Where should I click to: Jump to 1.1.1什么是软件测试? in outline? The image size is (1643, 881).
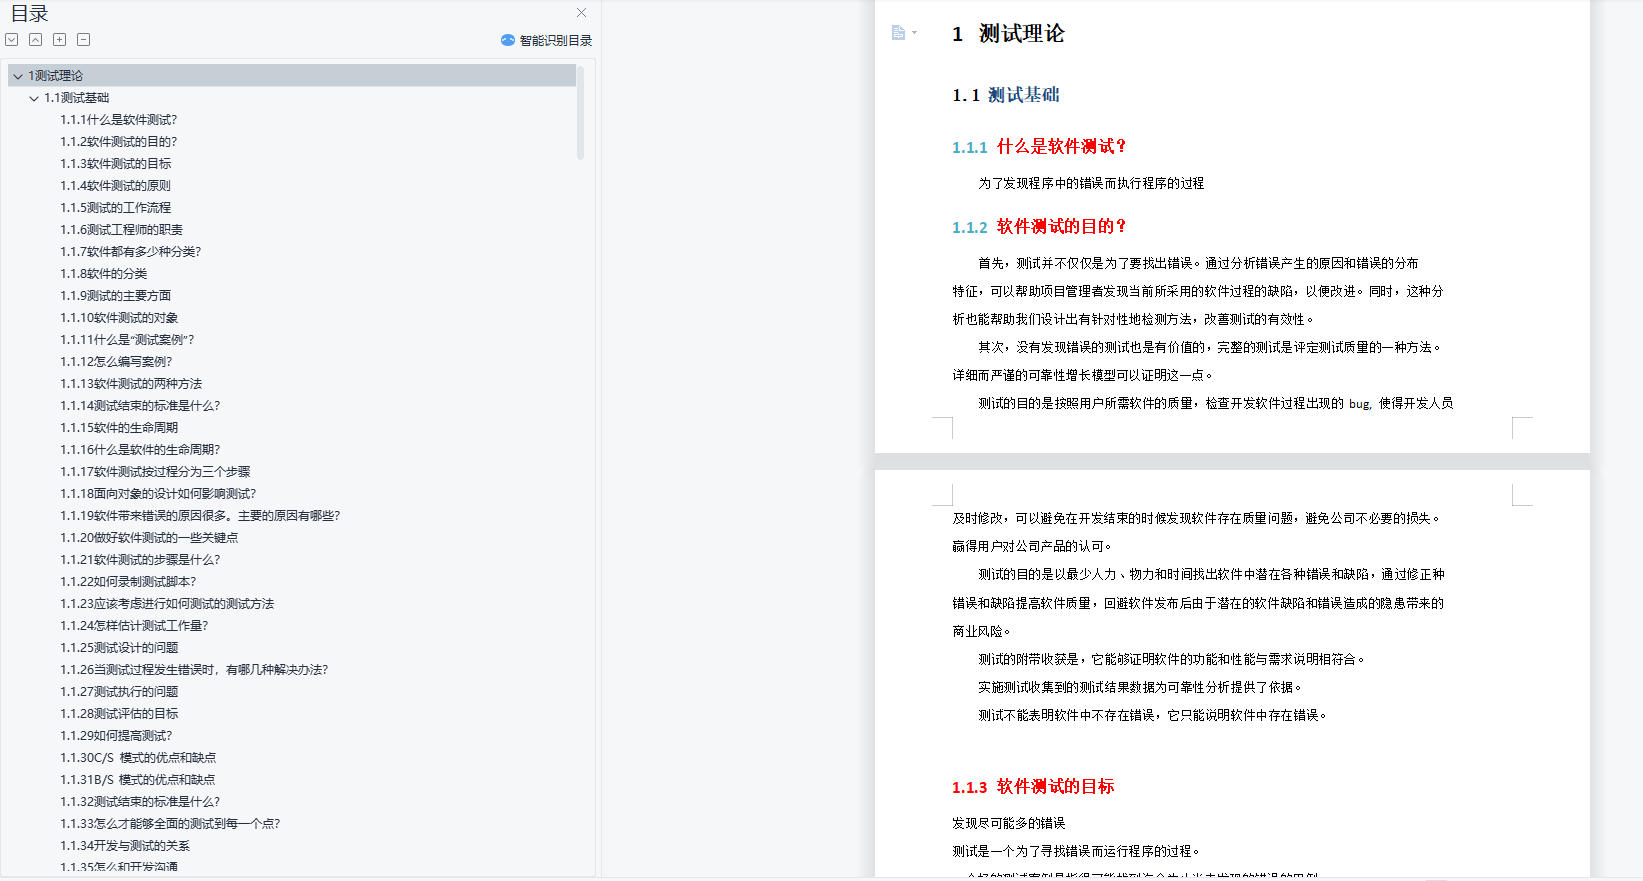coord(119,120)
